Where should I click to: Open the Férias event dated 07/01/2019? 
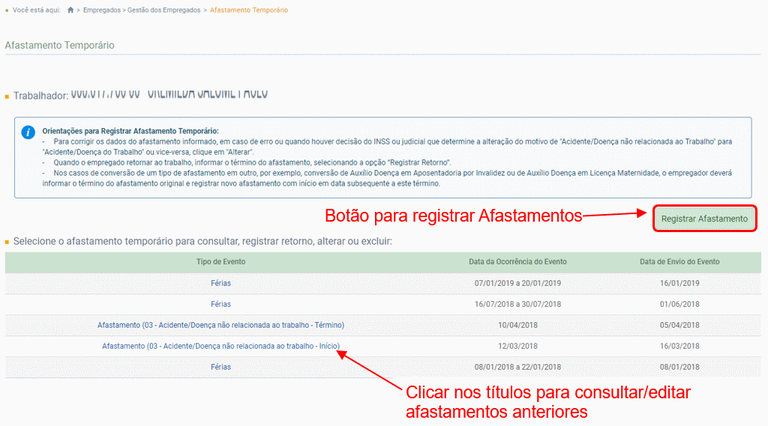[x=221, y=283]
